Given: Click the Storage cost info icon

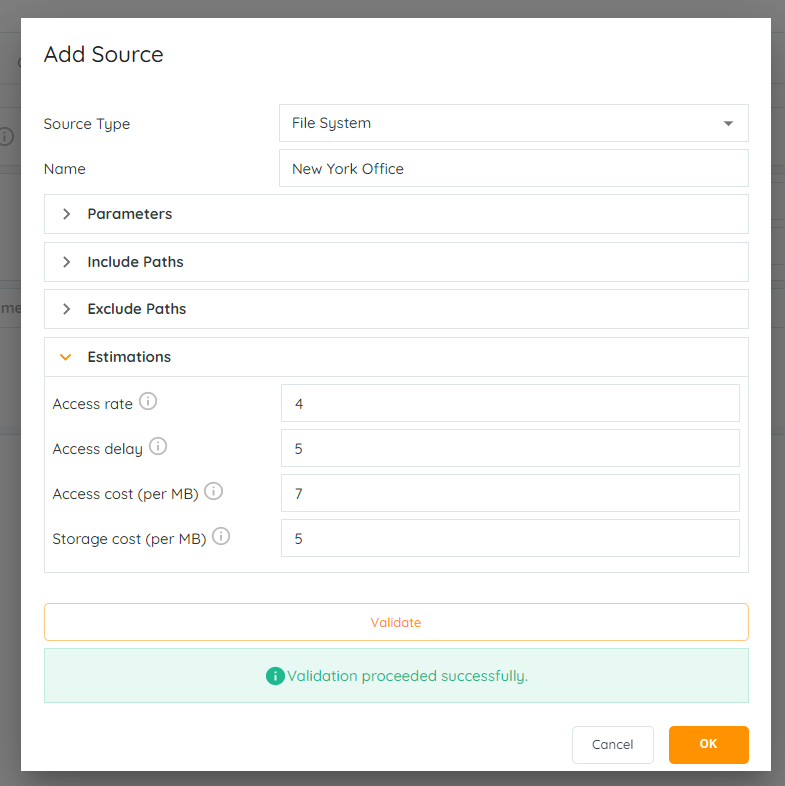Looking at the screenshot, I should coord(221,536).
